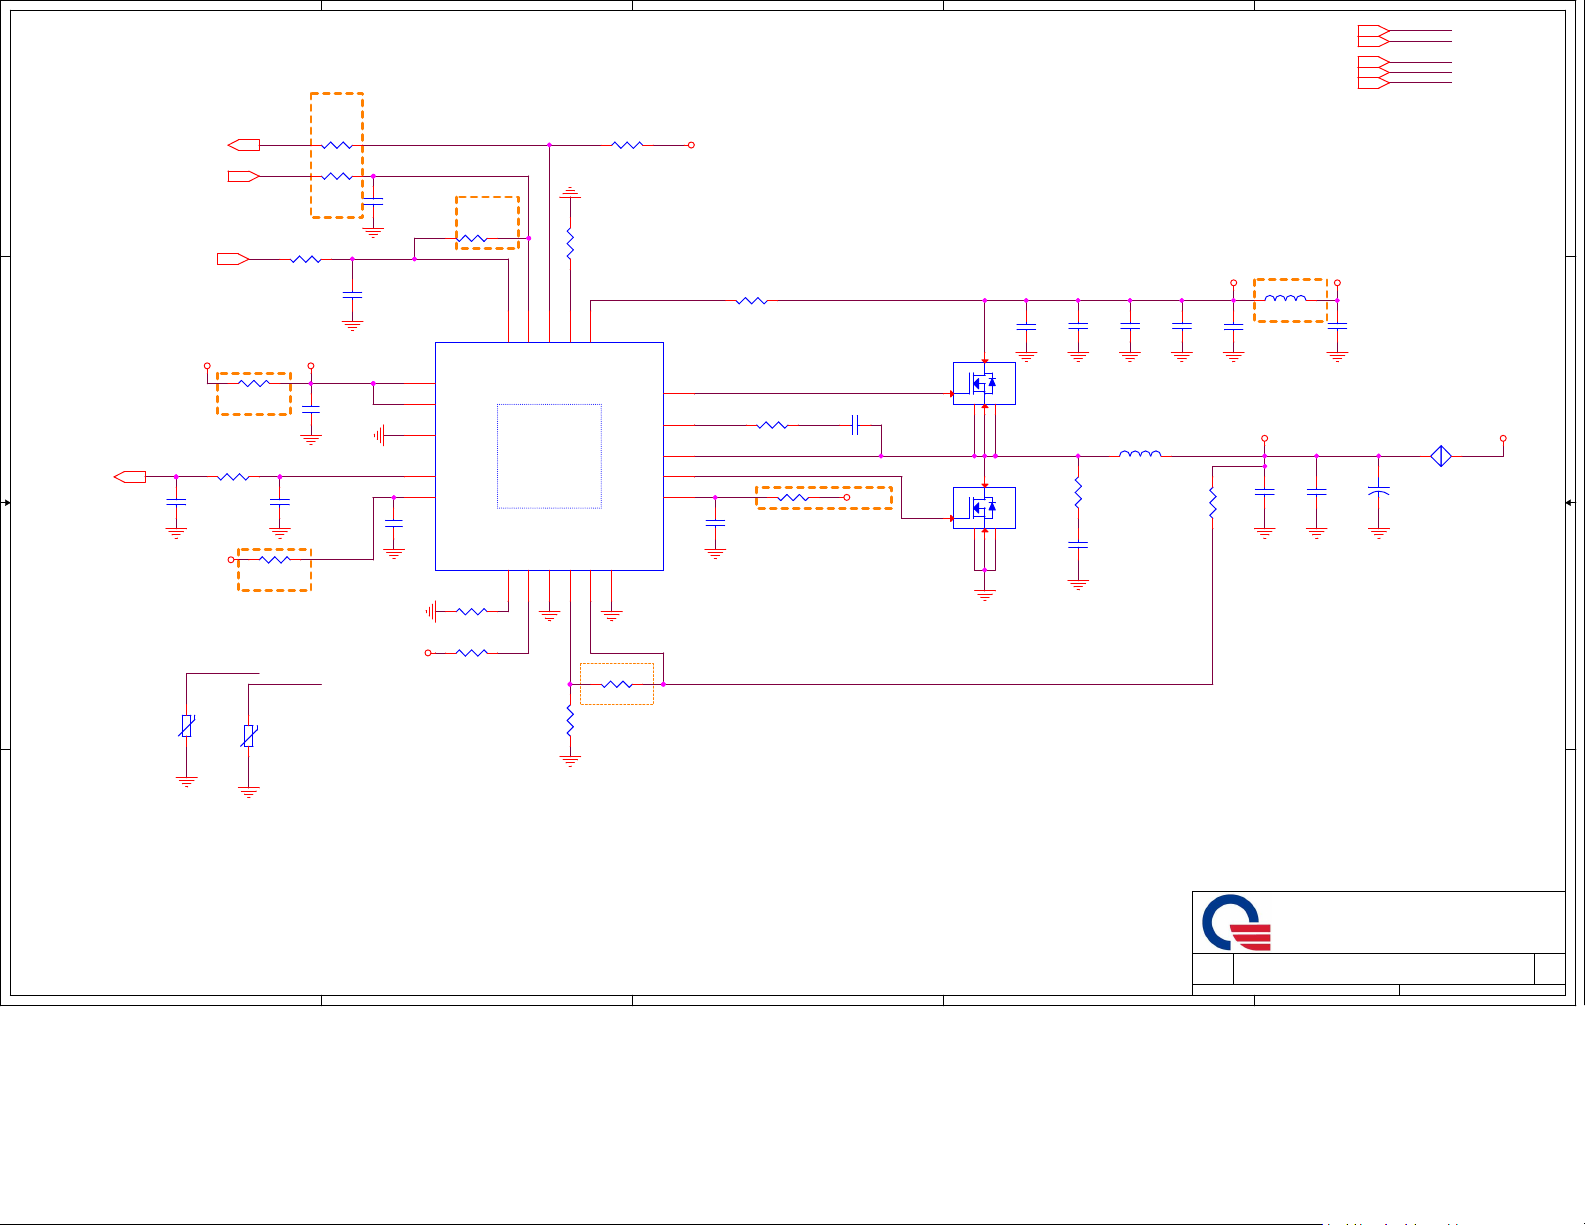The image size is (1585, 1225).
Task: Click the capacitor under the tall dashed box's lower resistor
Action: pos(373,202)
